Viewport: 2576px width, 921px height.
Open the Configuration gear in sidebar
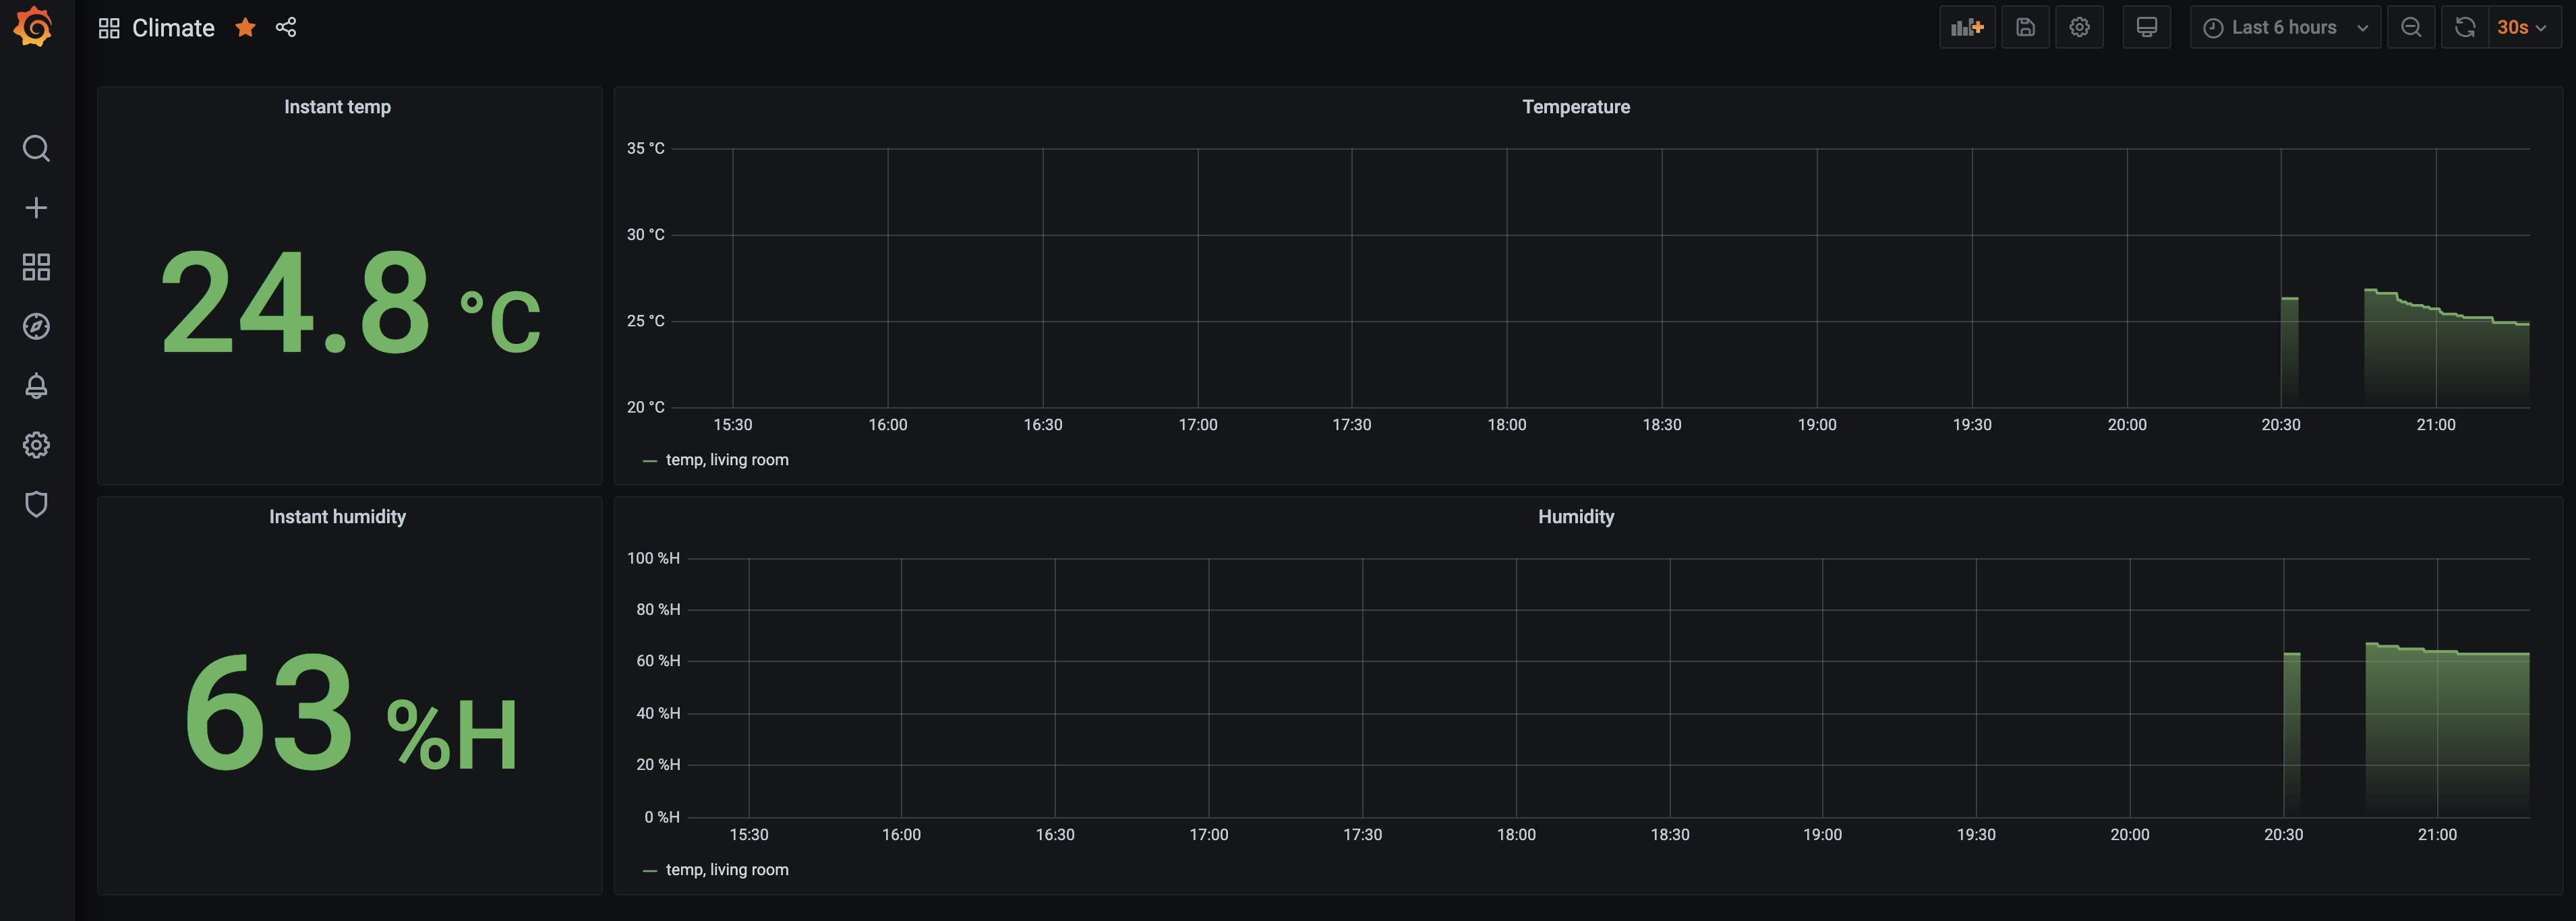click(36, 445)
